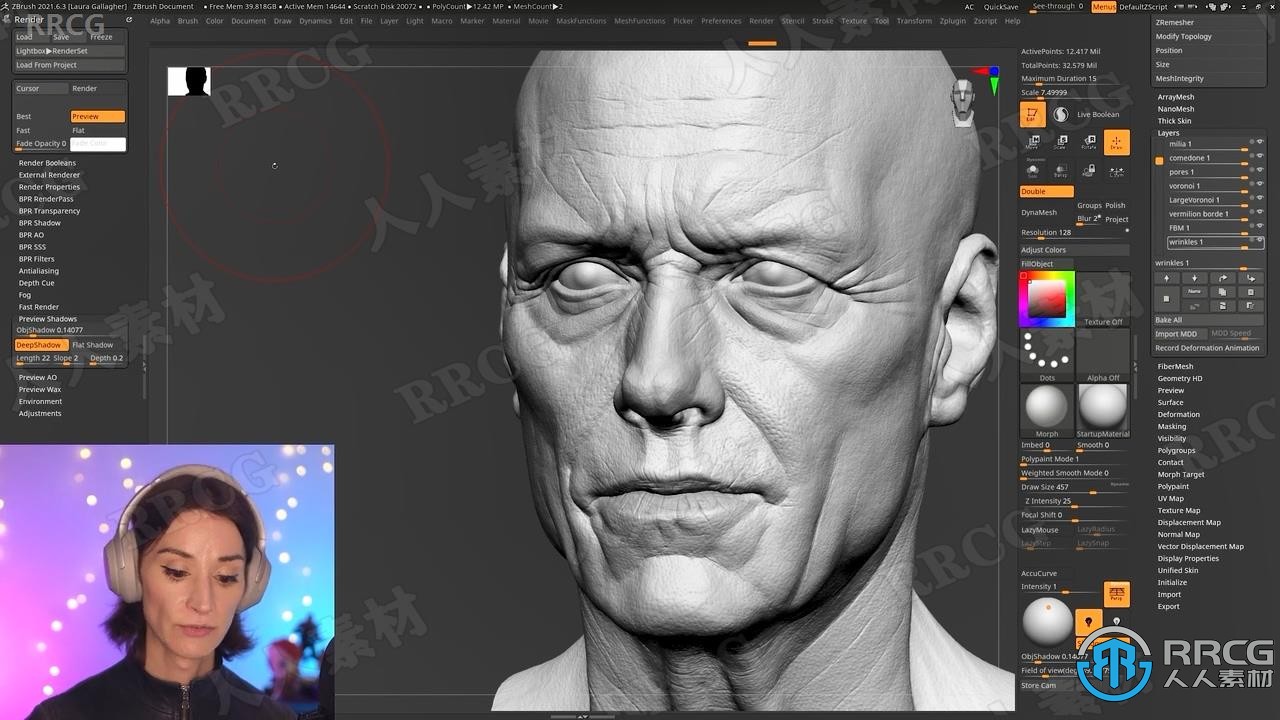Expand the BPR RenderPass section

click(x=46, y=199)
